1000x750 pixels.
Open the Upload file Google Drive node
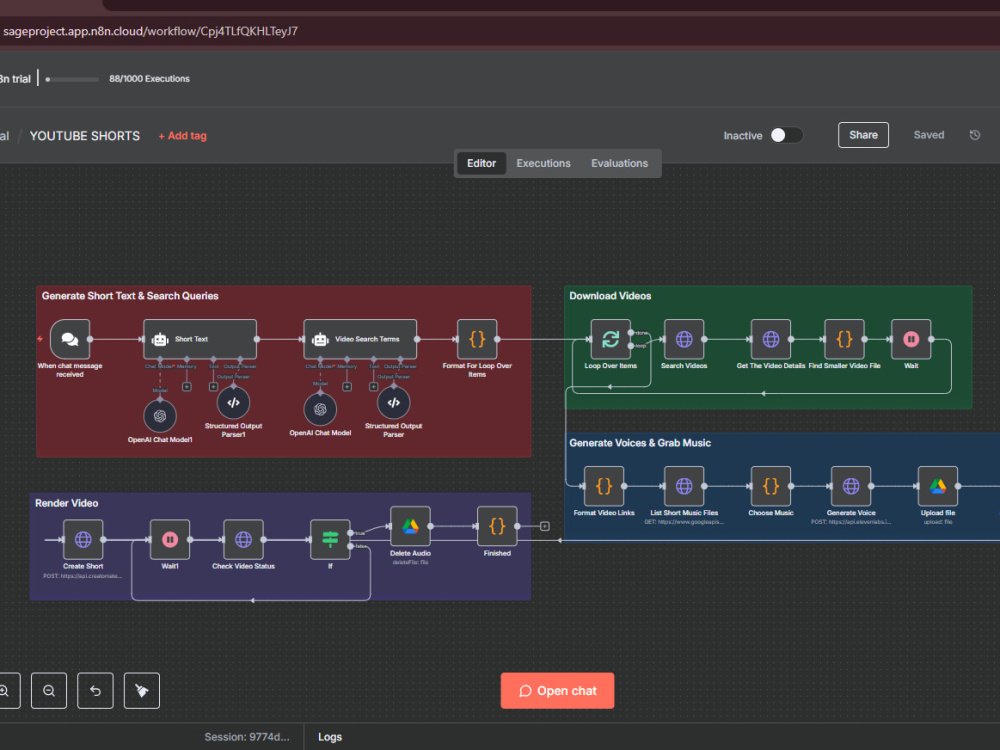click(x=938, y=486)
